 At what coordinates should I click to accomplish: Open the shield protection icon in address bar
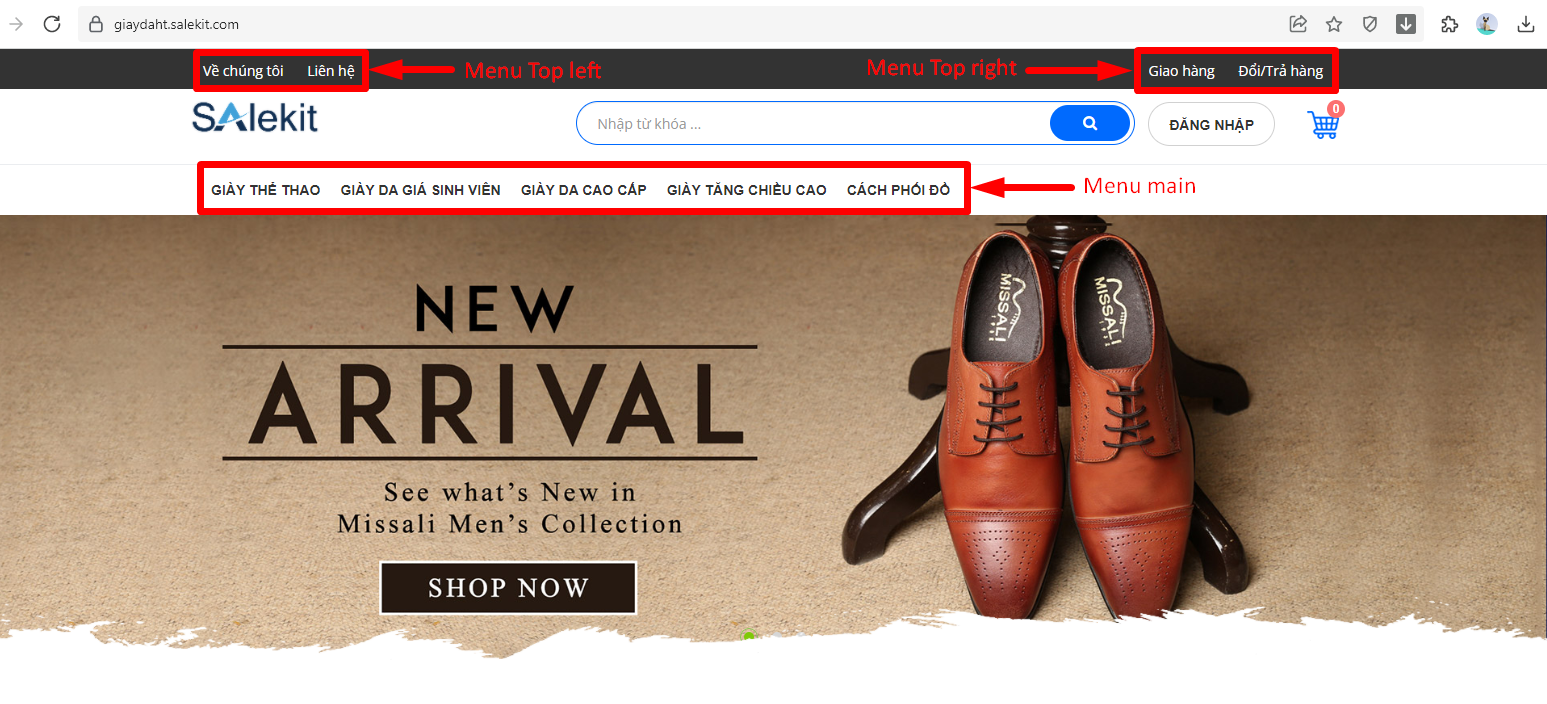click(1370, 24)
